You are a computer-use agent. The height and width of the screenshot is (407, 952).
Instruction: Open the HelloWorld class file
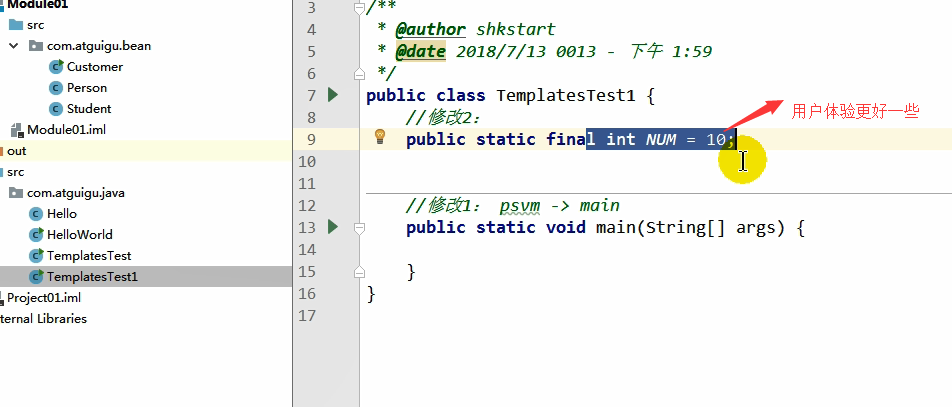tap(80, 234)
